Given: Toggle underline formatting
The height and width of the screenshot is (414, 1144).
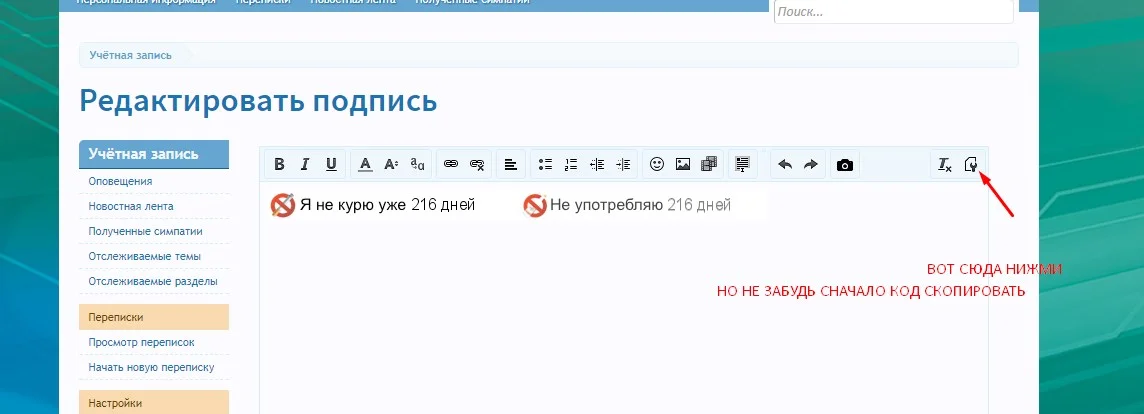Looking at the screenshot, I should (x=331, y=164).
